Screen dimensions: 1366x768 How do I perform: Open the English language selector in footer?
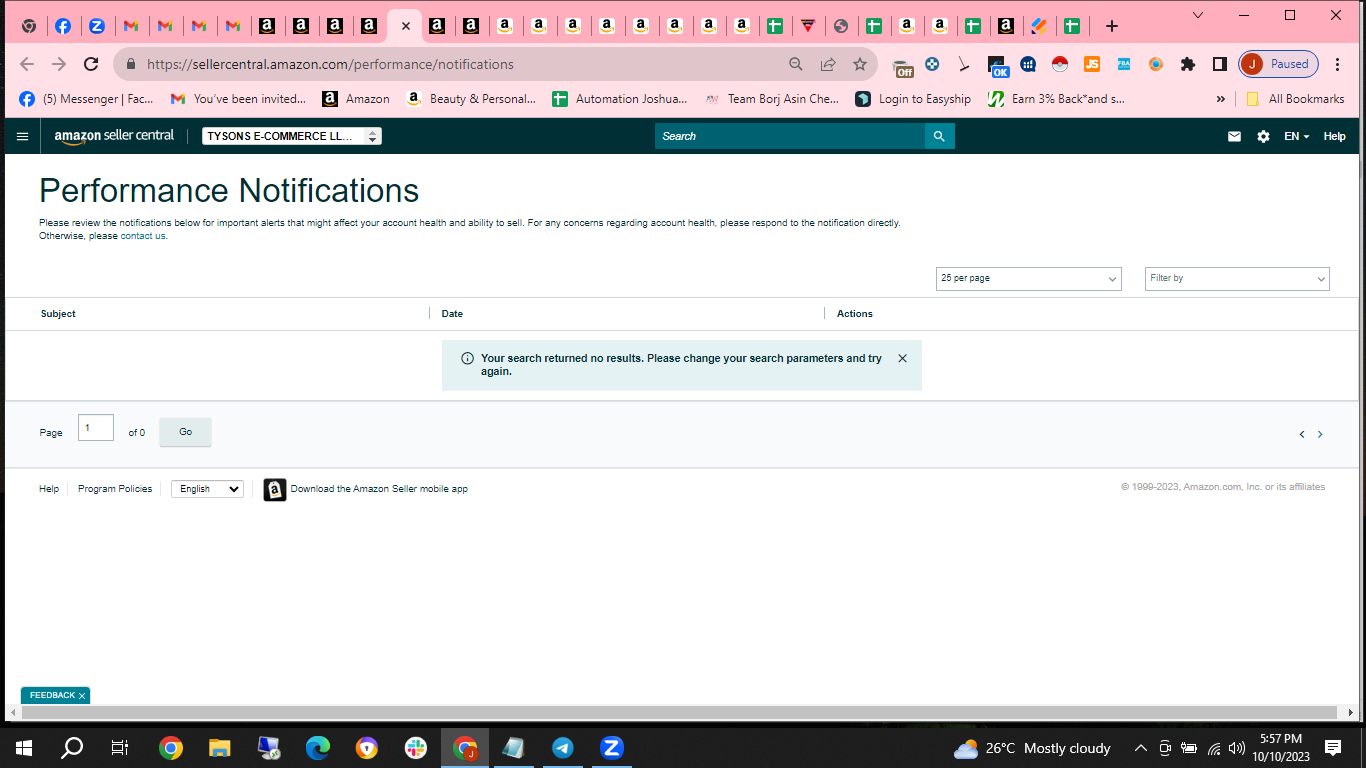207,489
